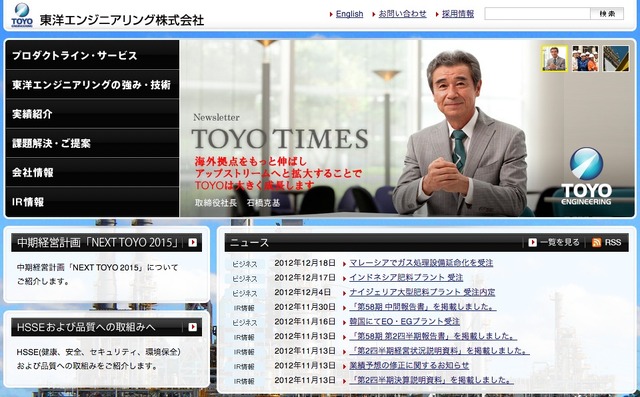
Task: Focus the site search input field
Action: pos(537,13)
